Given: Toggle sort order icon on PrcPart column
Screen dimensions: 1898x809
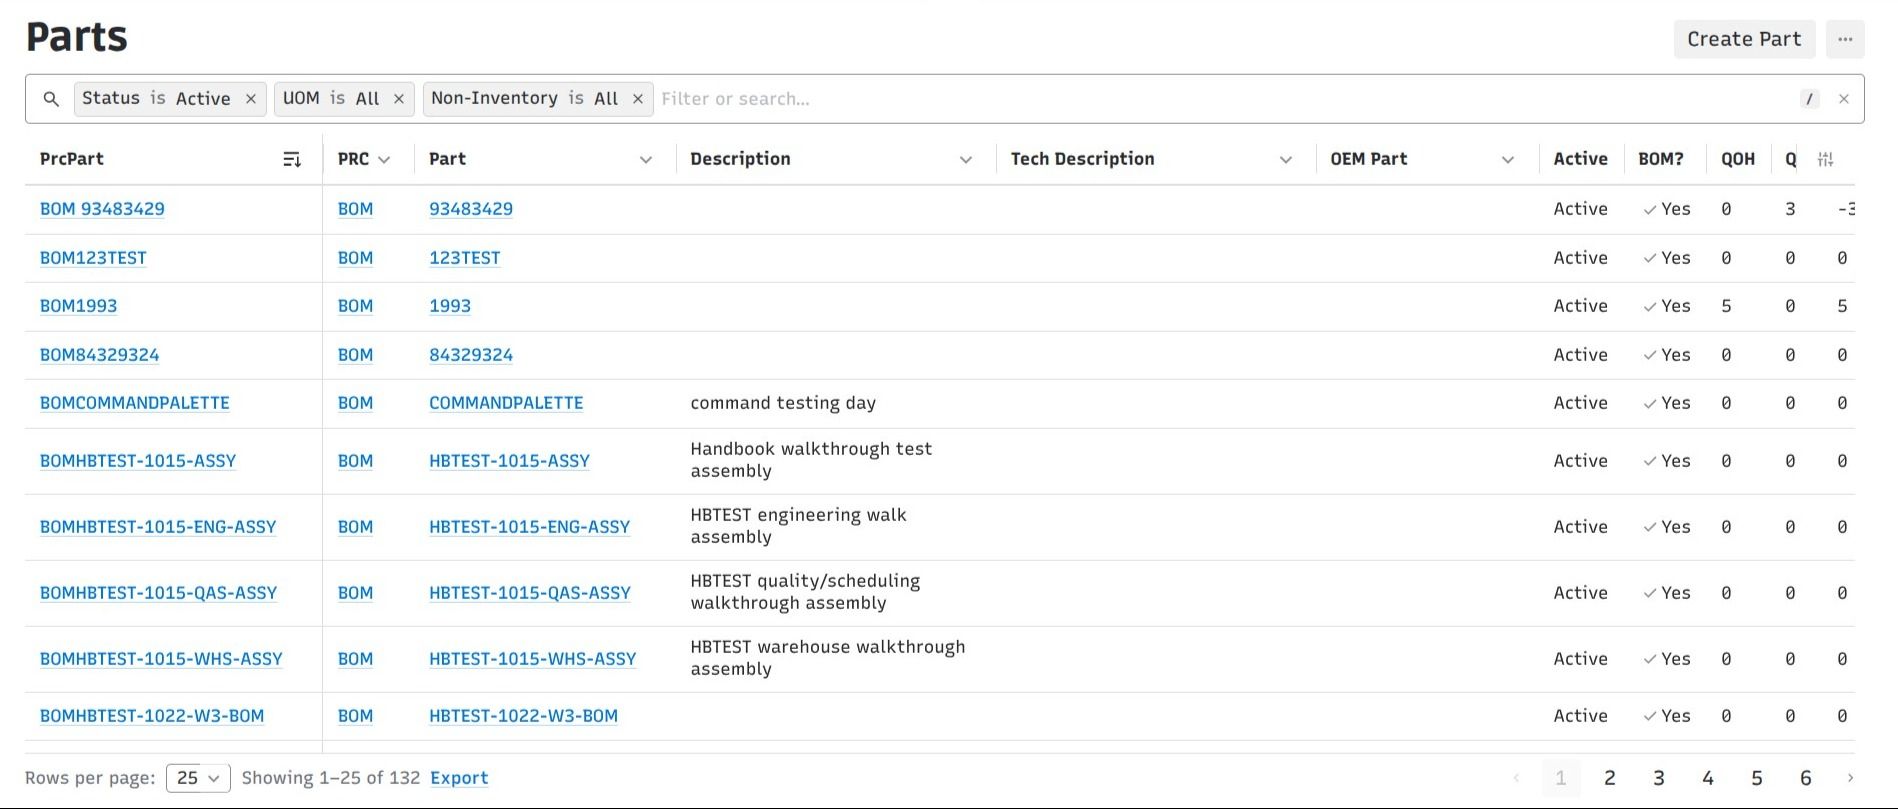Looking at the screenshot, I should [x=292, y=159].
